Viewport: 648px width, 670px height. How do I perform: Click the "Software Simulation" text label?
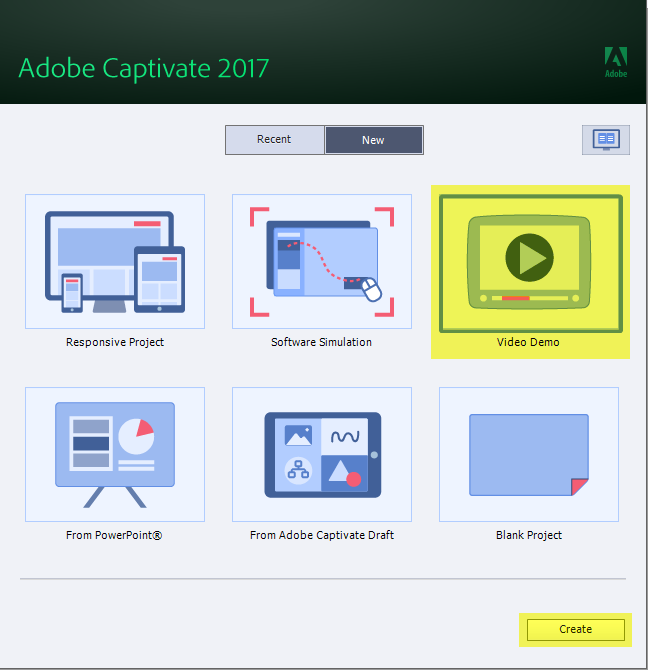pyautogui.click(x=321, y=342)
